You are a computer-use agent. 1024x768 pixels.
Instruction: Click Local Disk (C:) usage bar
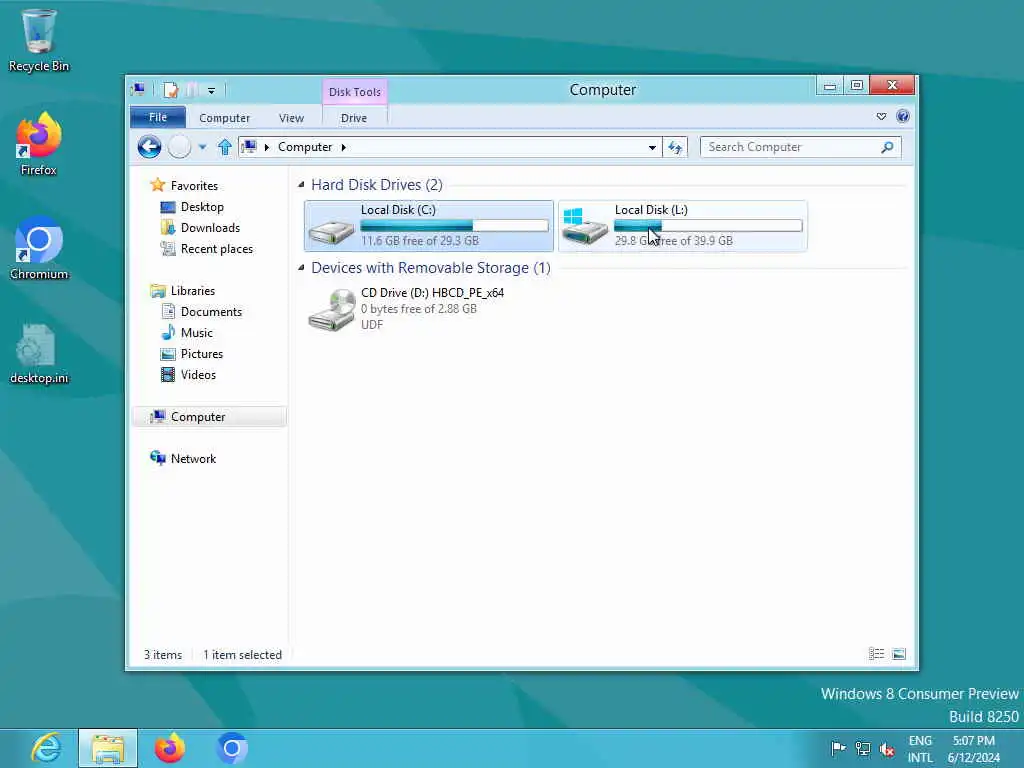[454, 225]
